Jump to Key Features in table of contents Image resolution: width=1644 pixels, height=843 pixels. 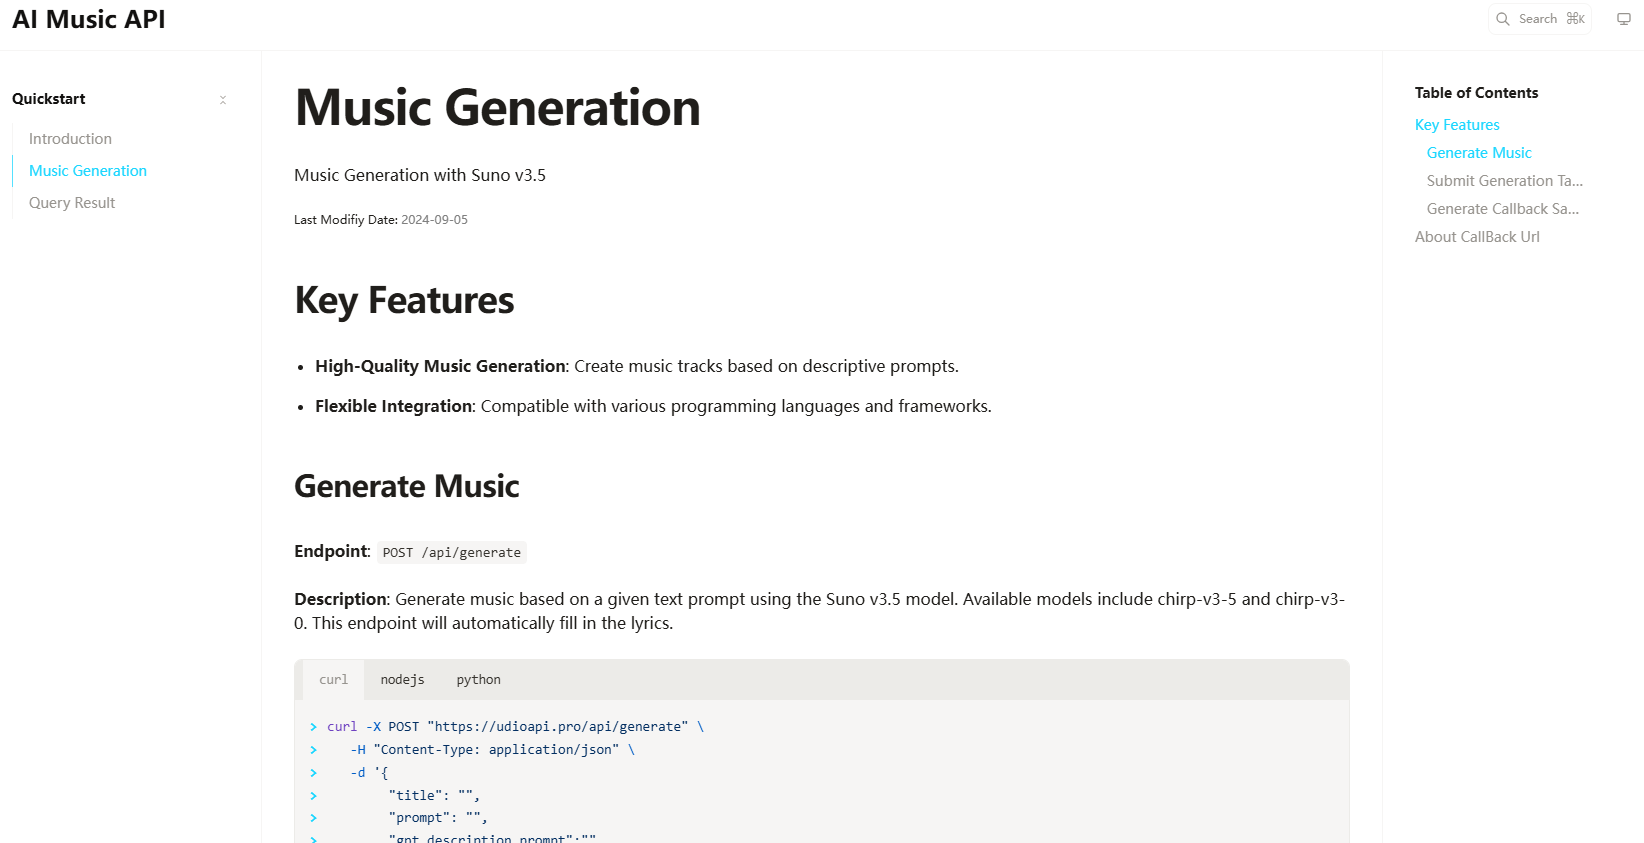[1457, 125]
